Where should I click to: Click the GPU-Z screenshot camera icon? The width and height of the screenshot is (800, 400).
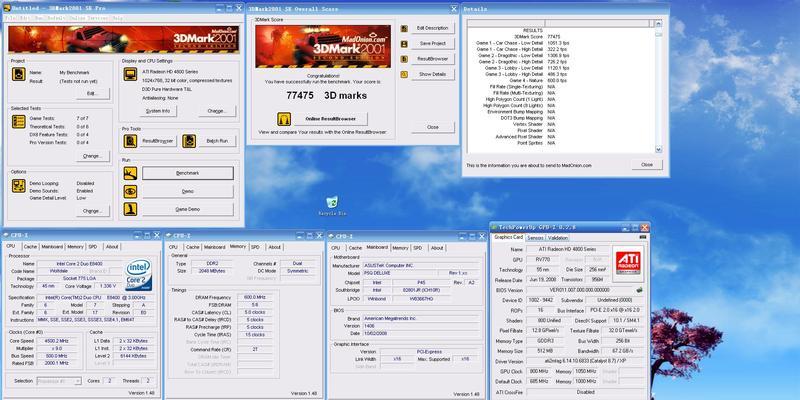tap(643, 237)
